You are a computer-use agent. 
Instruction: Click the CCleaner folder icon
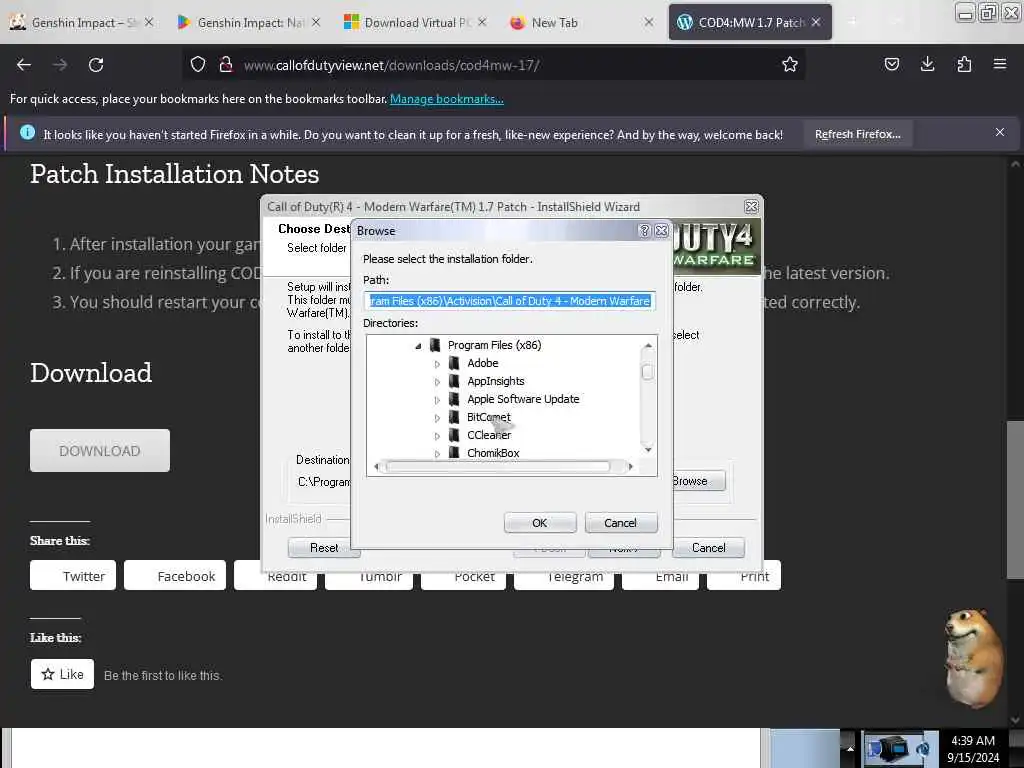(455, 435)
